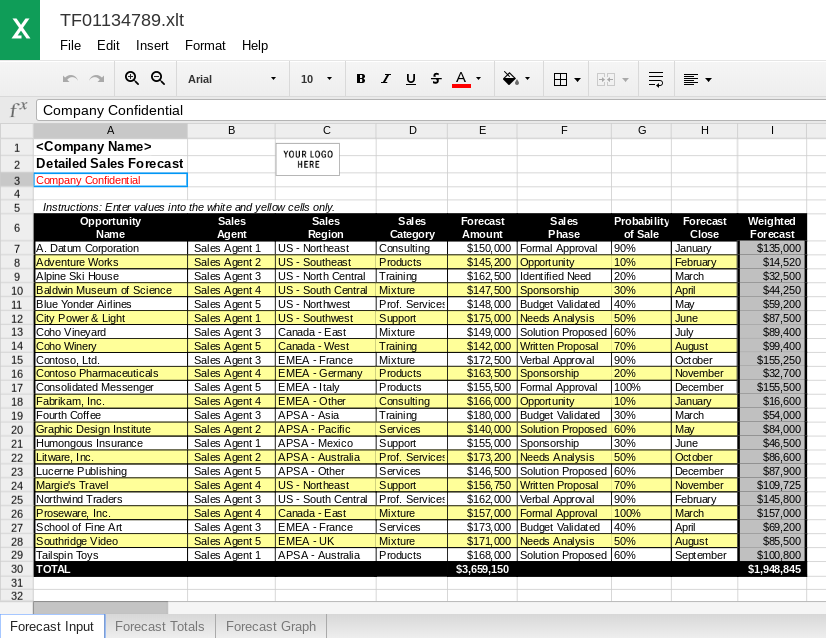
Task: Select column I header
Action: pos(772,131)
